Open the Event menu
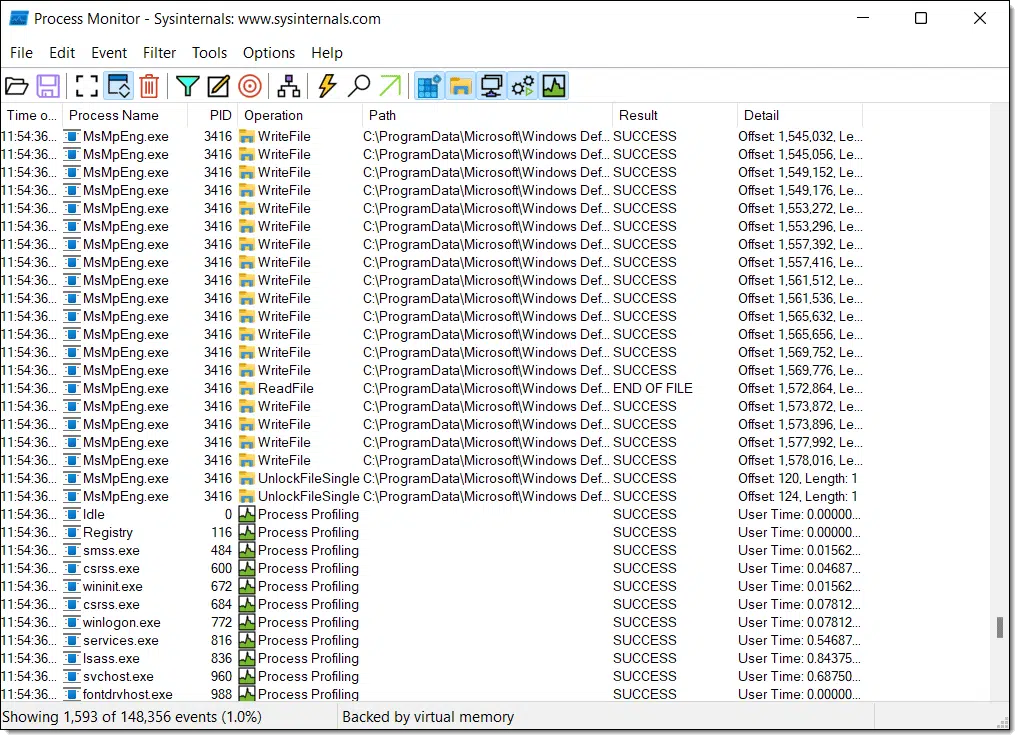 [x=109, y=53]
